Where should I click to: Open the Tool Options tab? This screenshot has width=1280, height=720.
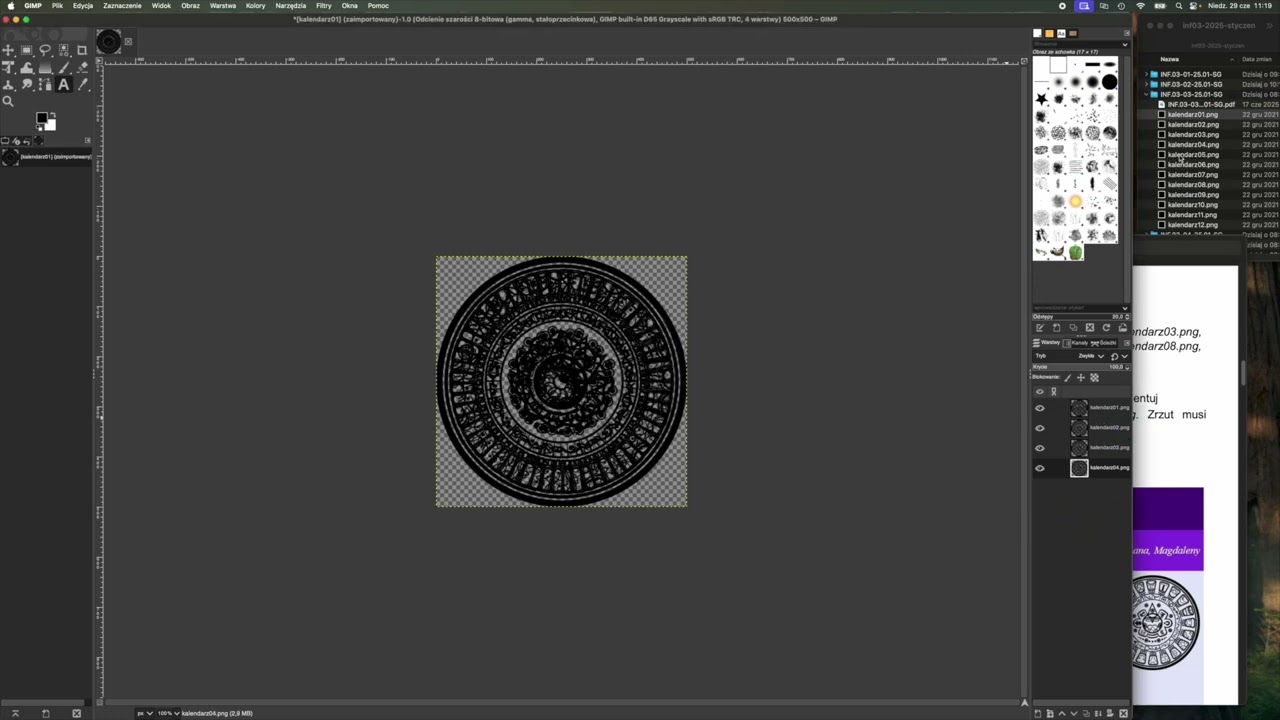(5, 141)
